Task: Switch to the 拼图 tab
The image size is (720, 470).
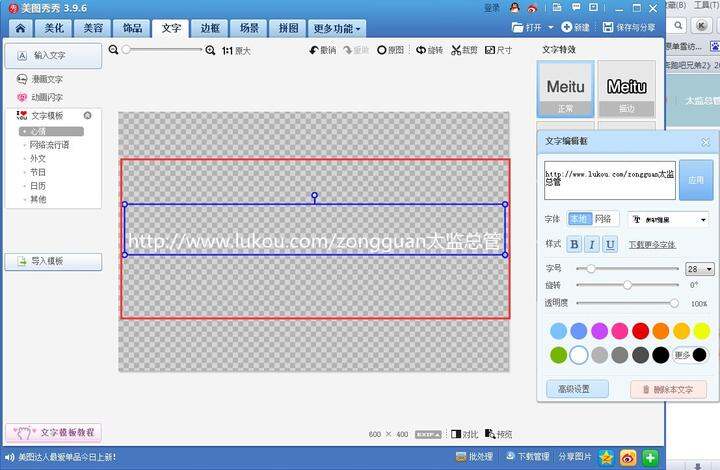Action: tap(288, 28)
